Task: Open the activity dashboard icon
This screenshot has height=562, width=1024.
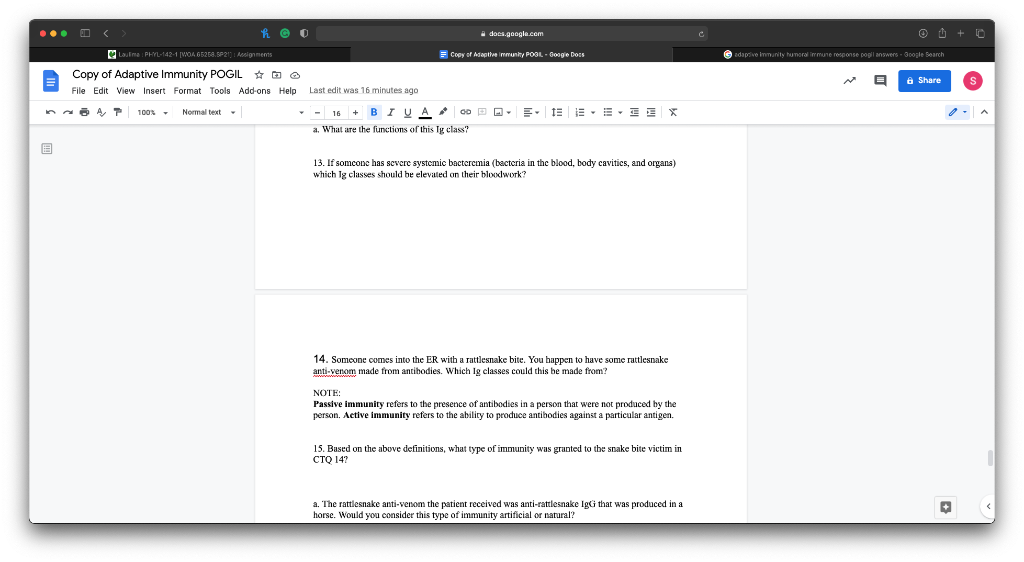Action: [x=850, y=81]
